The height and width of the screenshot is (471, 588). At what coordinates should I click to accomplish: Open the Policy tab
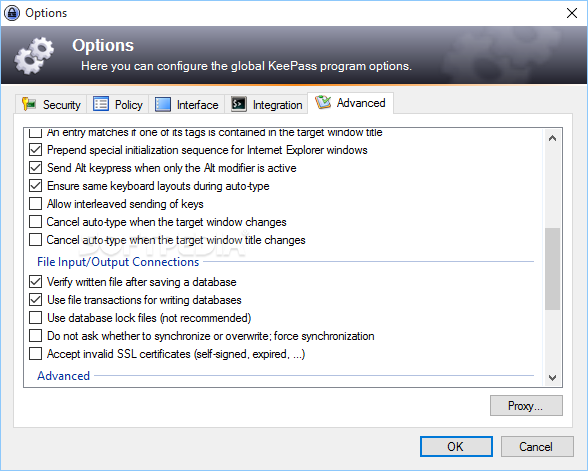click(x=118, y=104)
